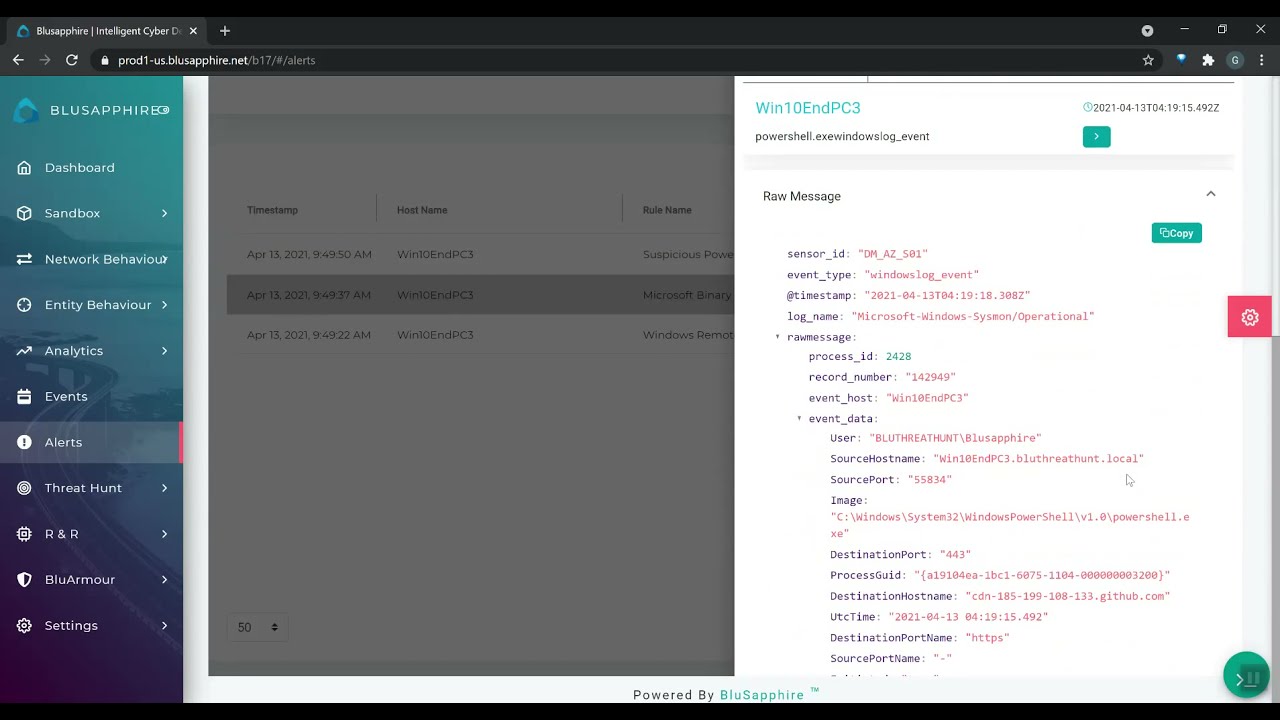
Task: Select the 9:49:50 AM alert row
Action: [481, 255]
